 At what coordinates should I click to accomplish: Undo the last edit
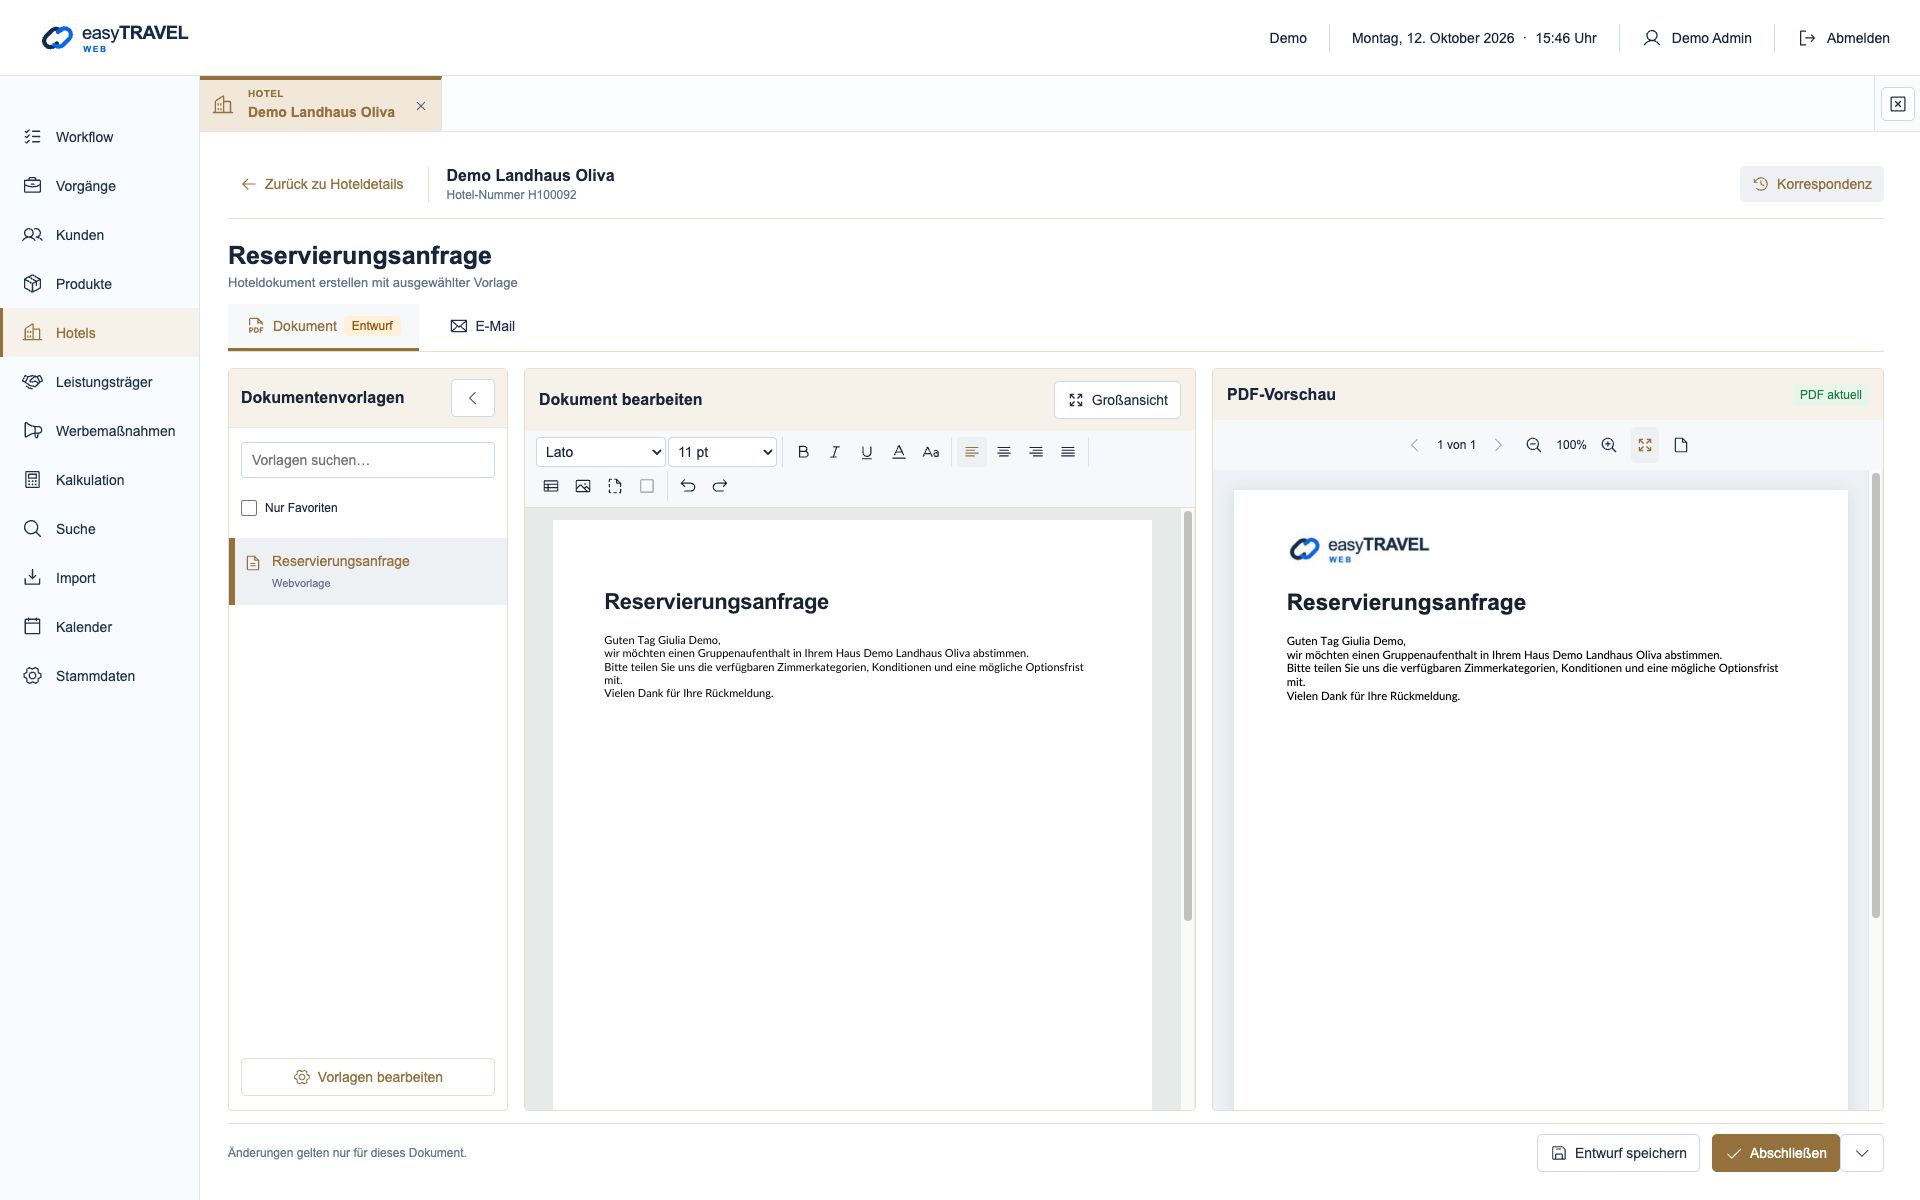pos(688,486)
